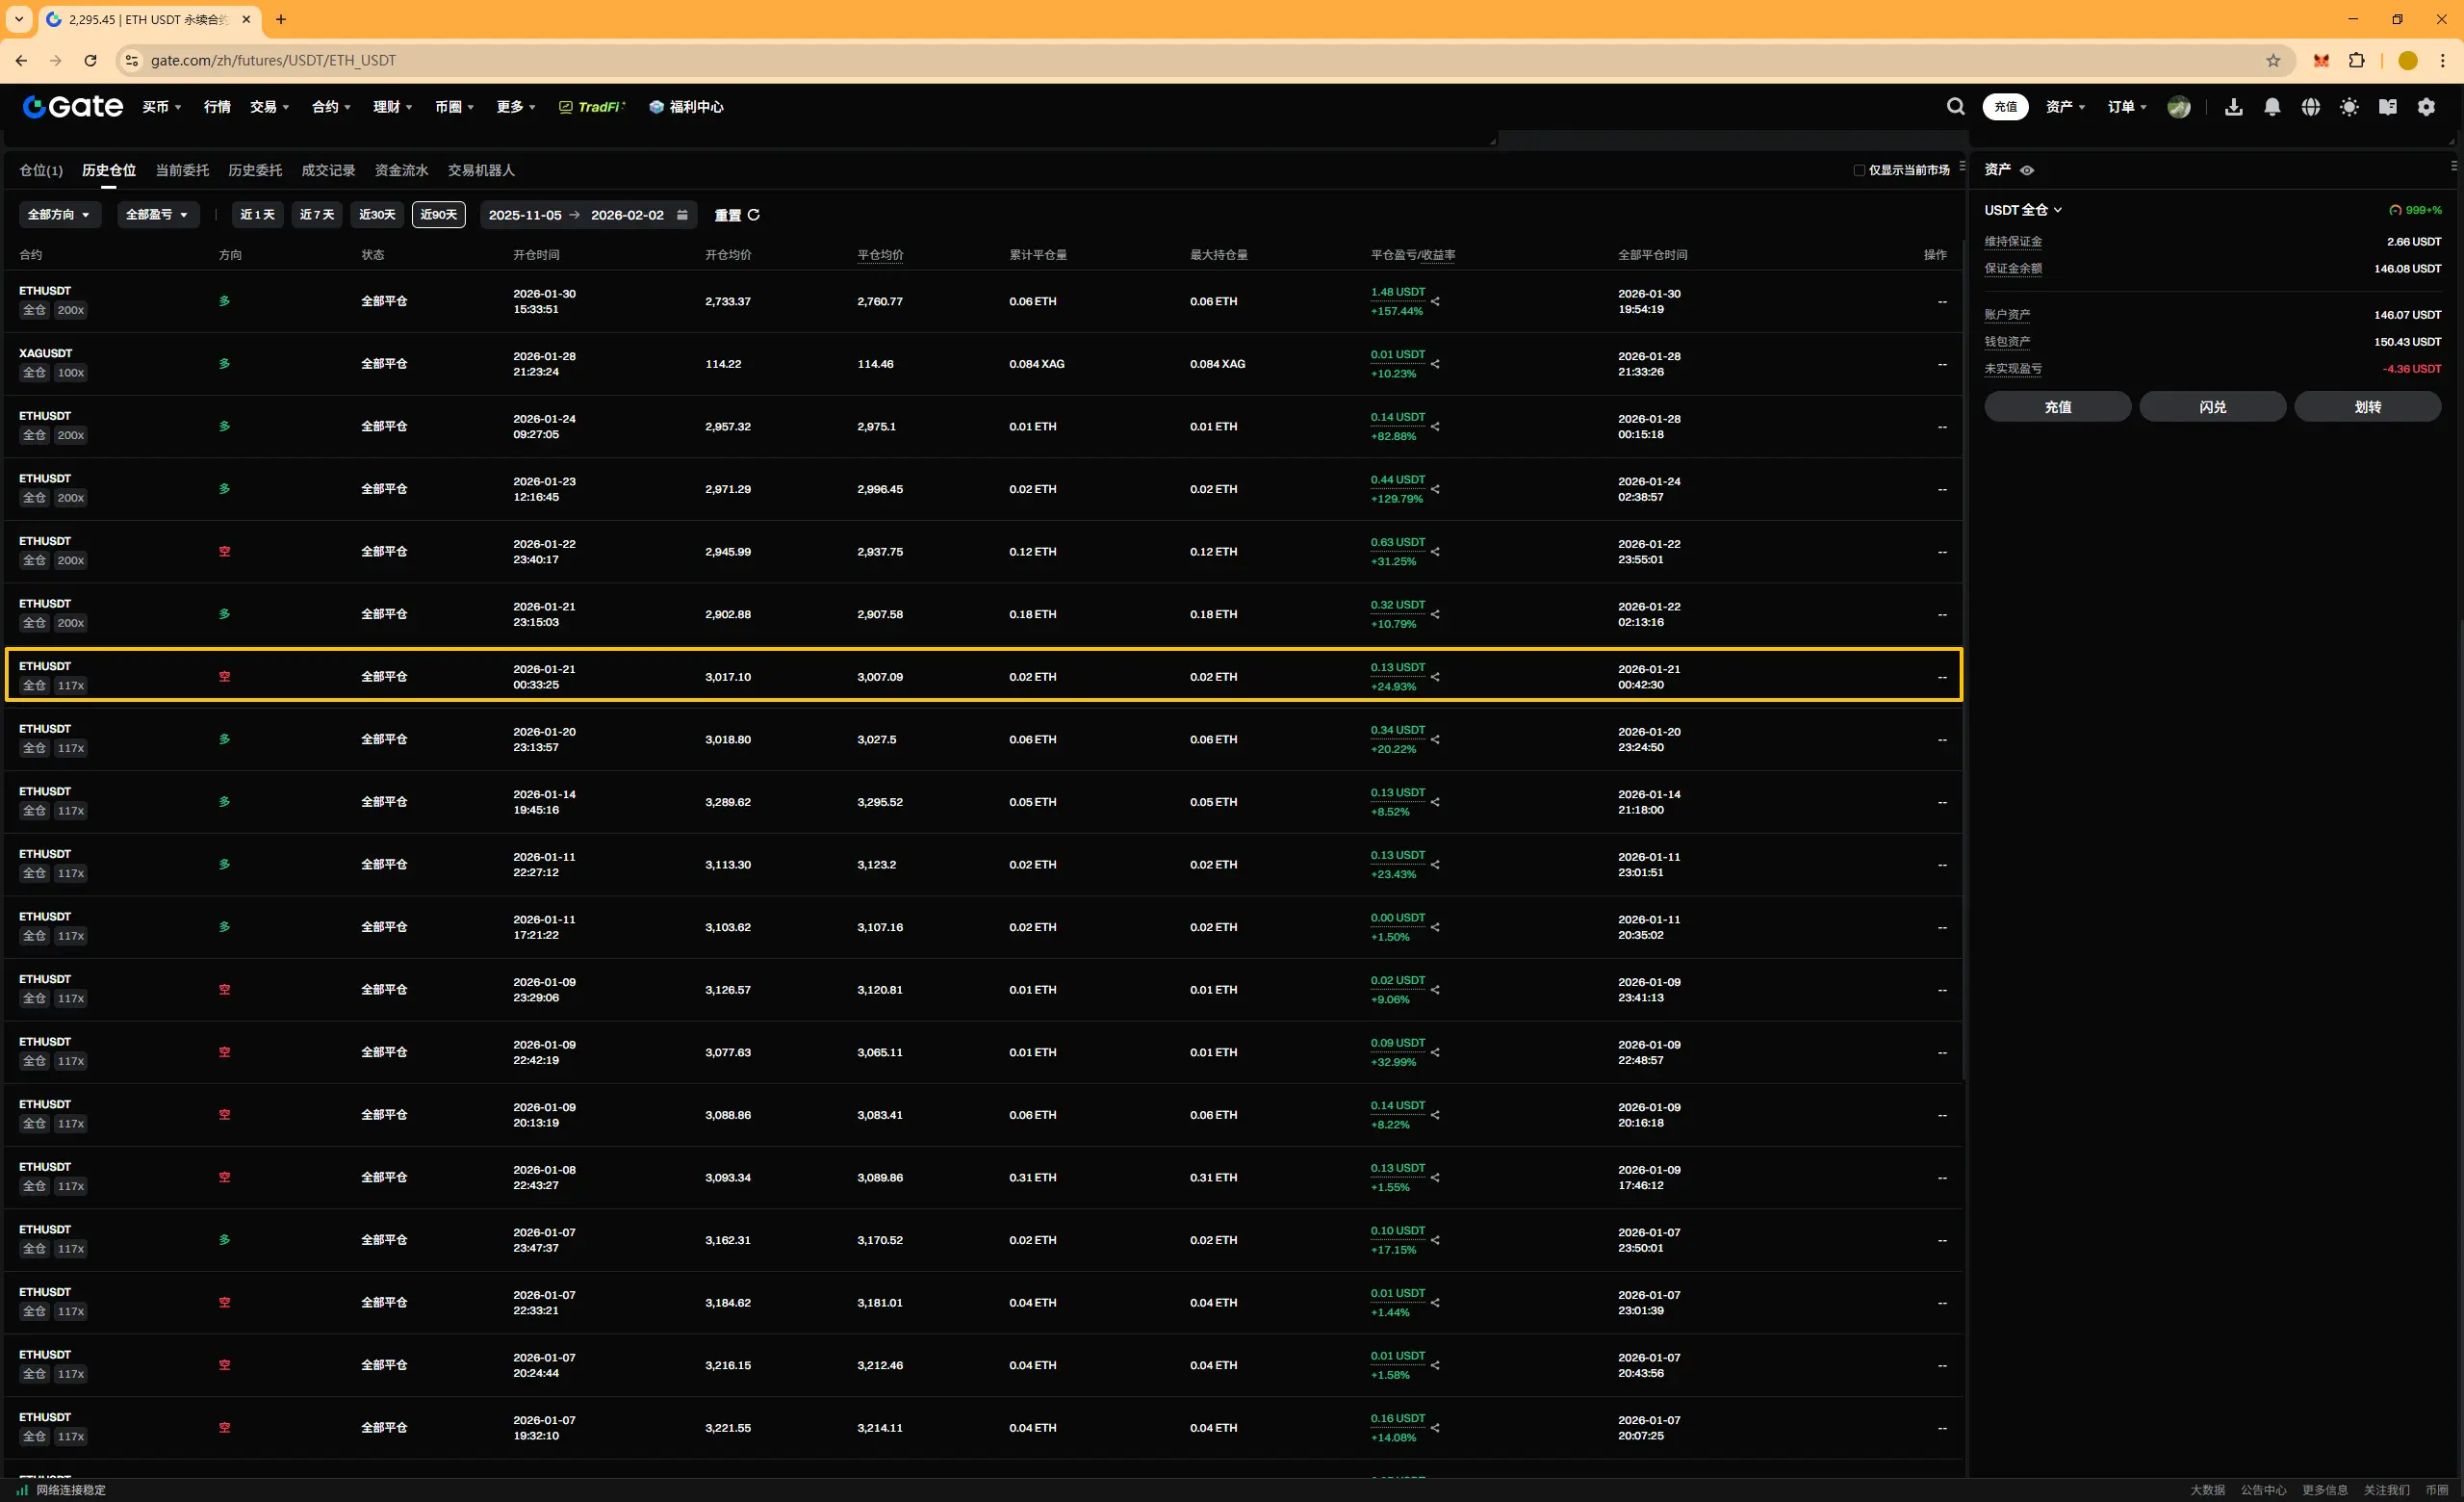The width and height of the screenshot is (2464, 1502).
Task: Open the 全部方向 direction dropdown
Action: [59, 215]
